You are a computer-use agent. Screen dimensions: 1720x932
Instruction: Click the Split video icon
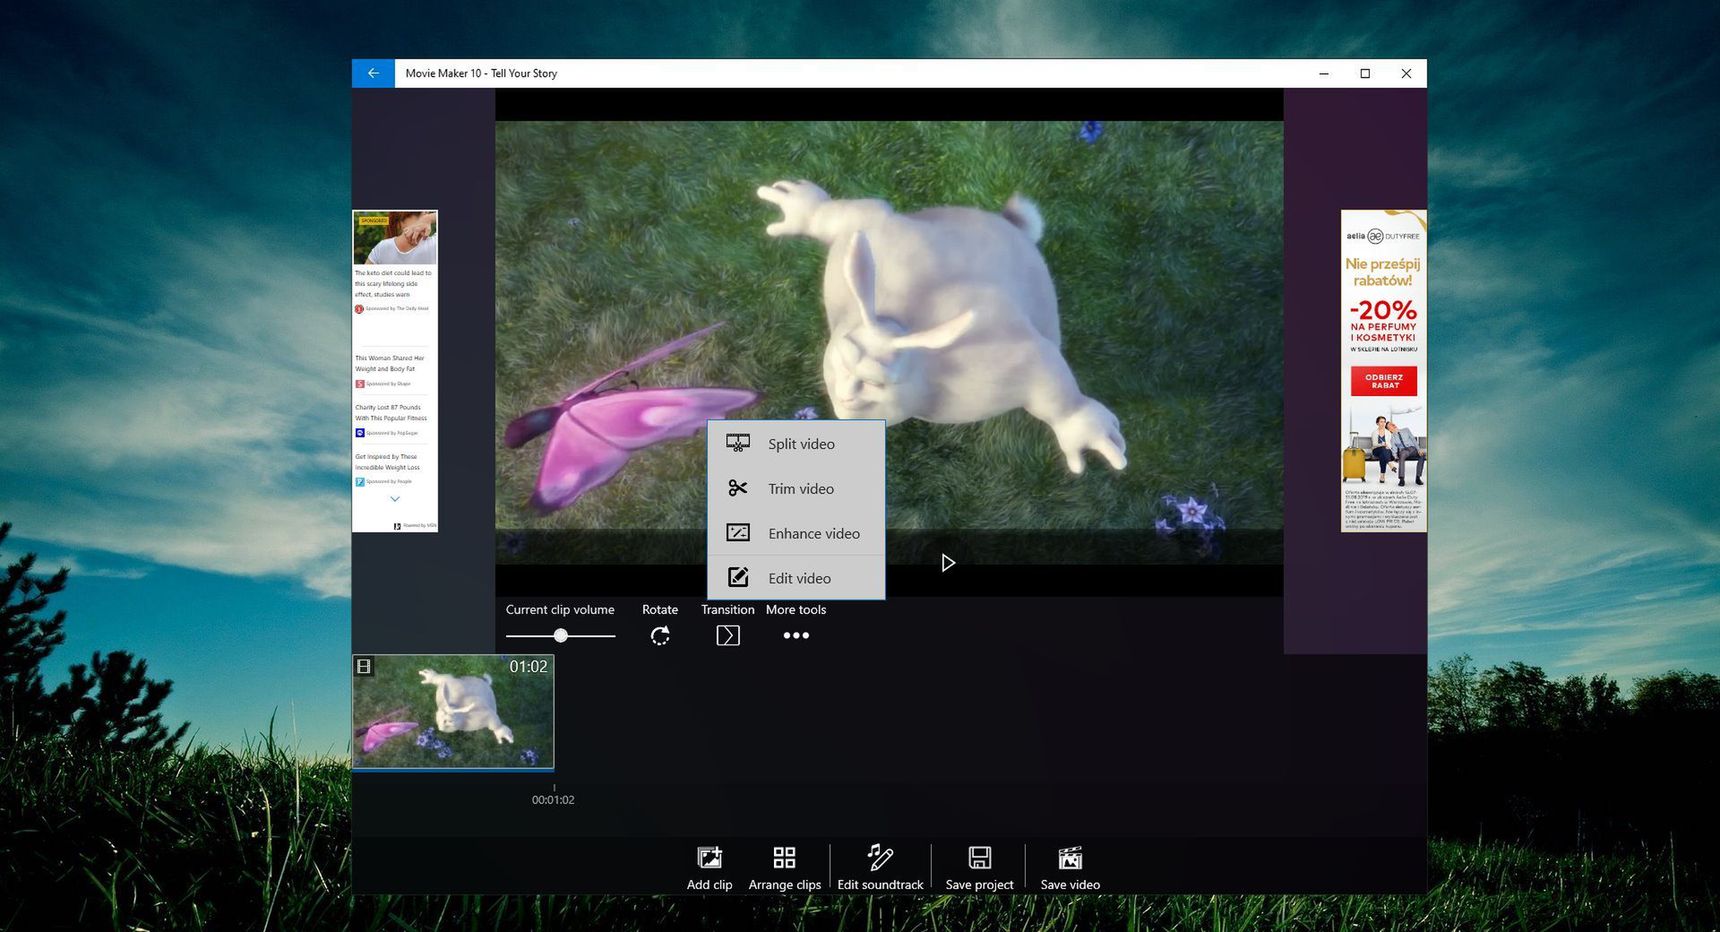[x=738, y=443]
